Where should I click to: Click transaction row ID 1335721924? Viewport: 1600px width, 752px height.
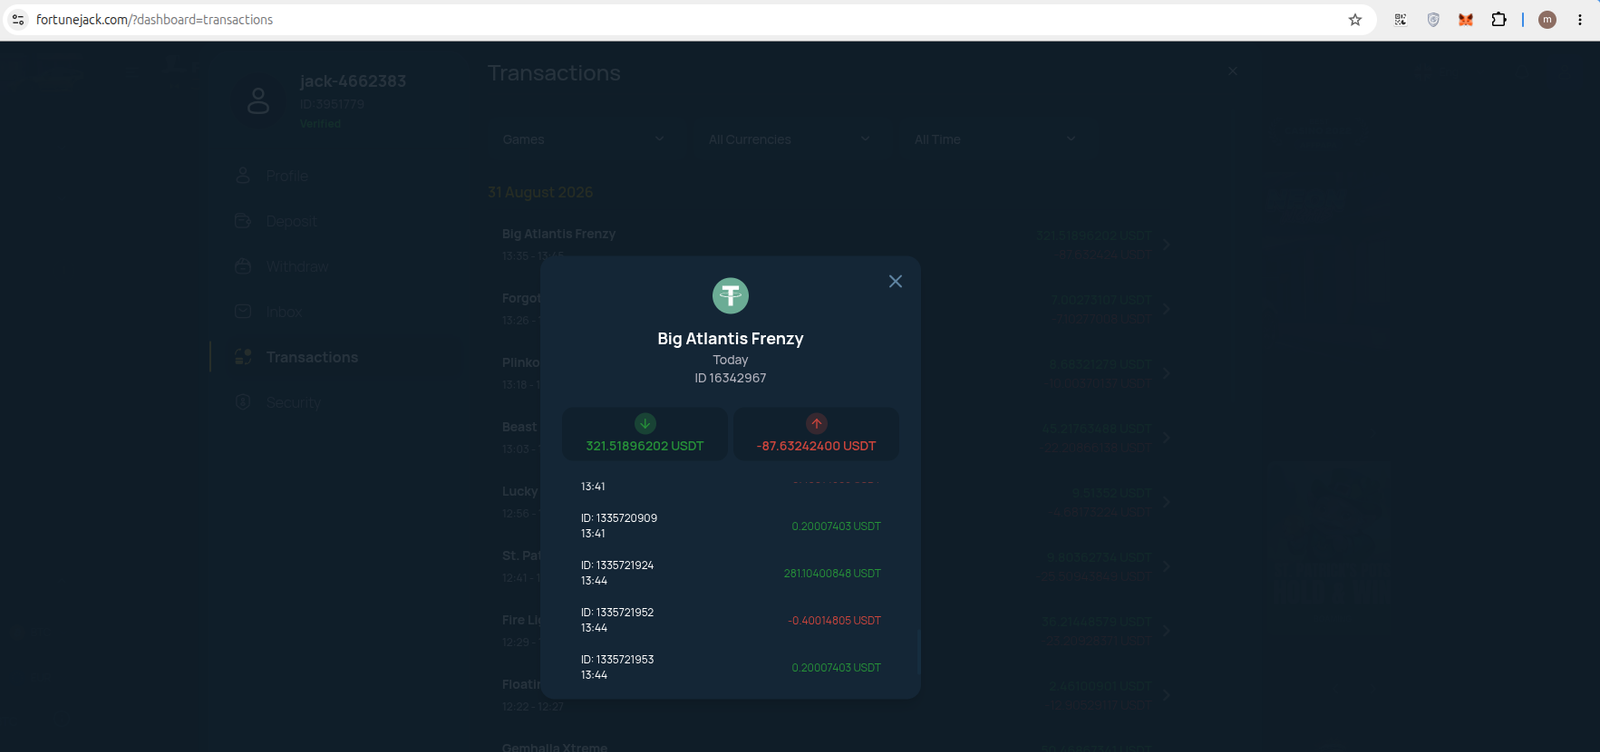pos(731,573)
